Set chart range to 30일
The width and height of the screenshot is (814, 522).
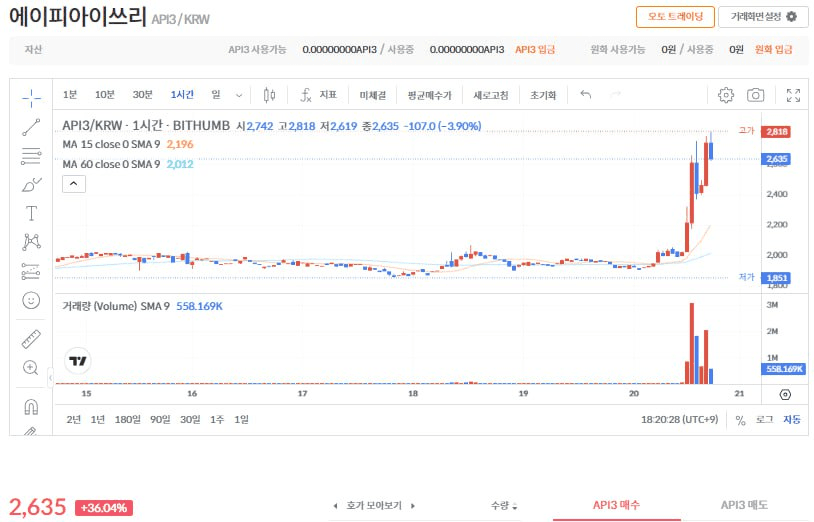tap(190, 419)
